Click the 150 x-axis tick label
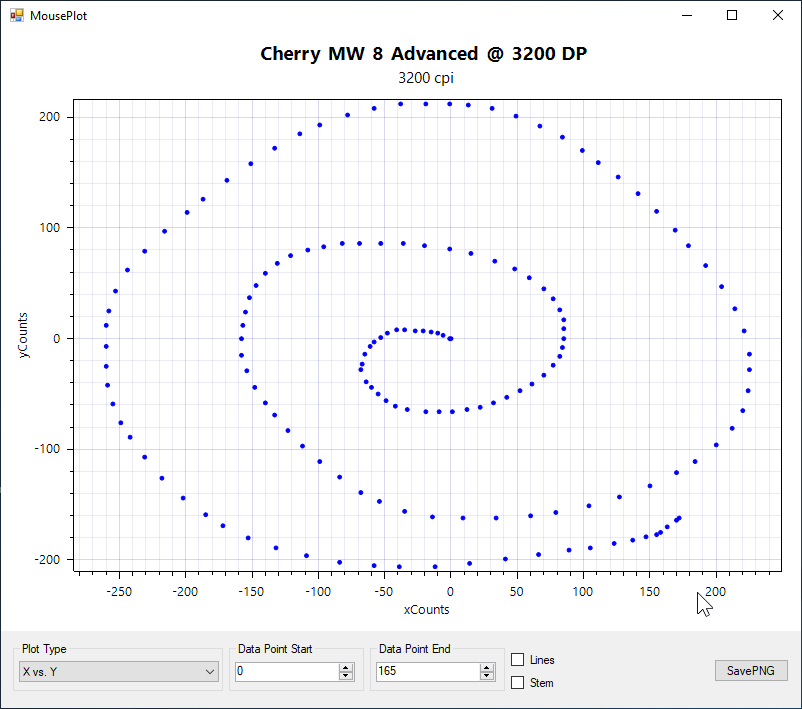Viewport: 802px width, 709px height. coord(650,592)
